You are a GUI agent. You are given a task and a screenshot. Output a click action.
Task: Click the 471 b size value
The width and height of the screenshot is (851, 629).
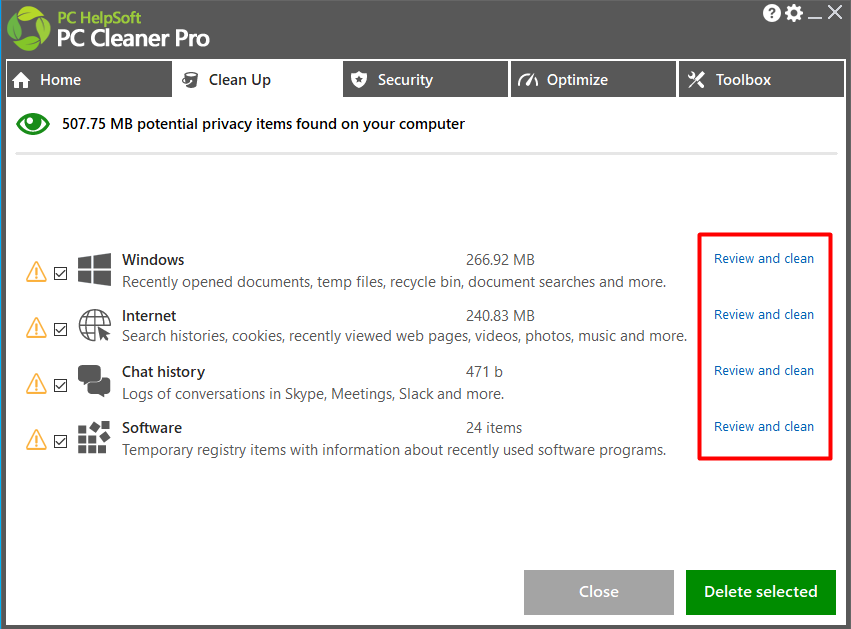484,372
